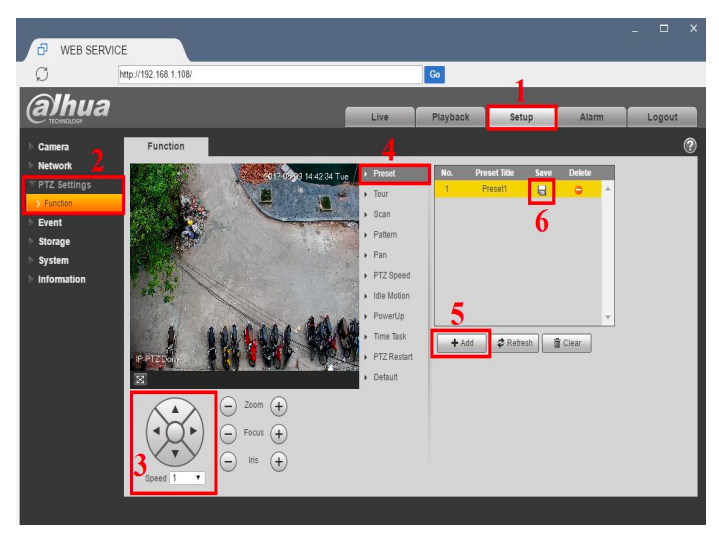Click the save icon for Preset1
Screen dimensions: 719x550
point(541,190)
